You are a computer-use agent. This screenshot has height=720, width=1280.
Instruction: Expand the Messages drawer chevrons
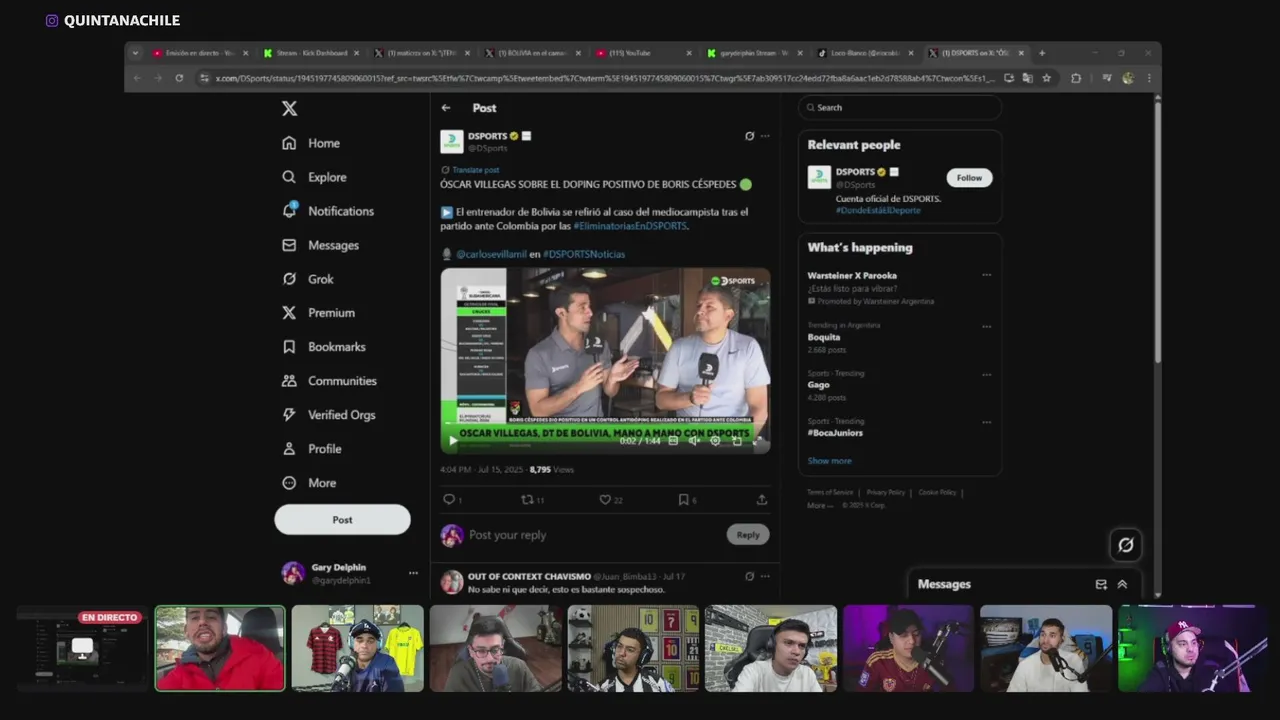[1122, 585]
